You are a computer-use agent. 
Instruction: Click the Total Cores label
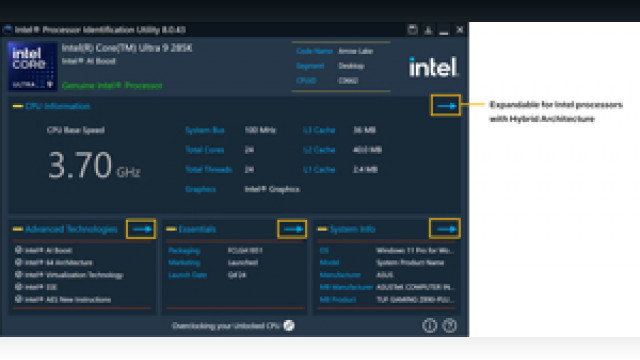tap(204, 150)
